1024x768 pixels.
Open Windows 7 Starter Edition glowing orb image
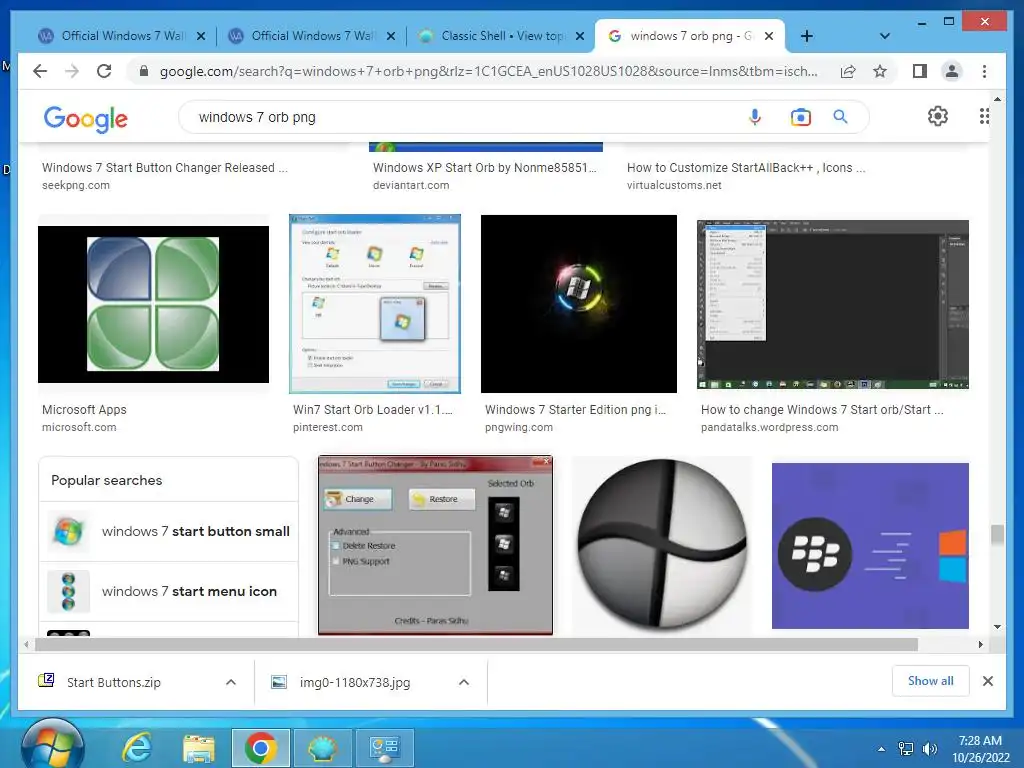579,304
